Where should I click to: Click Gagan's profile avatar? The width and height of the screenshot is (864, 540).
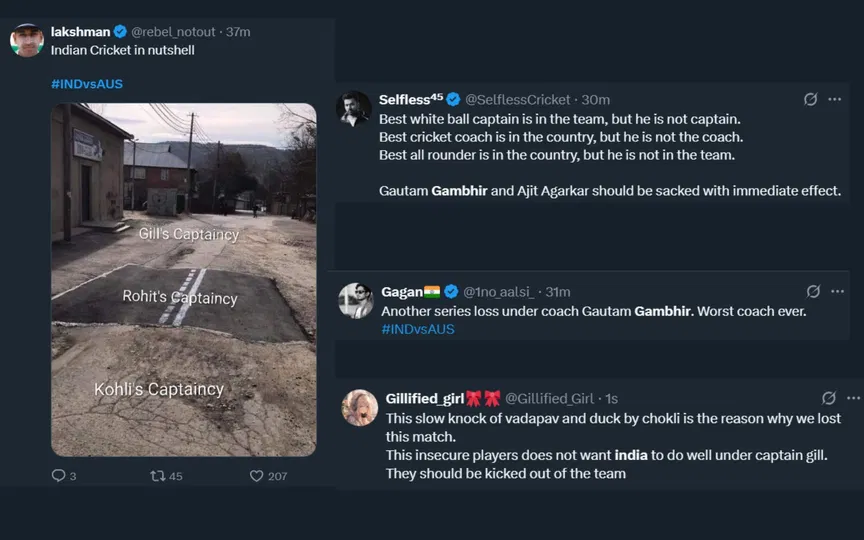coord(356,300)
